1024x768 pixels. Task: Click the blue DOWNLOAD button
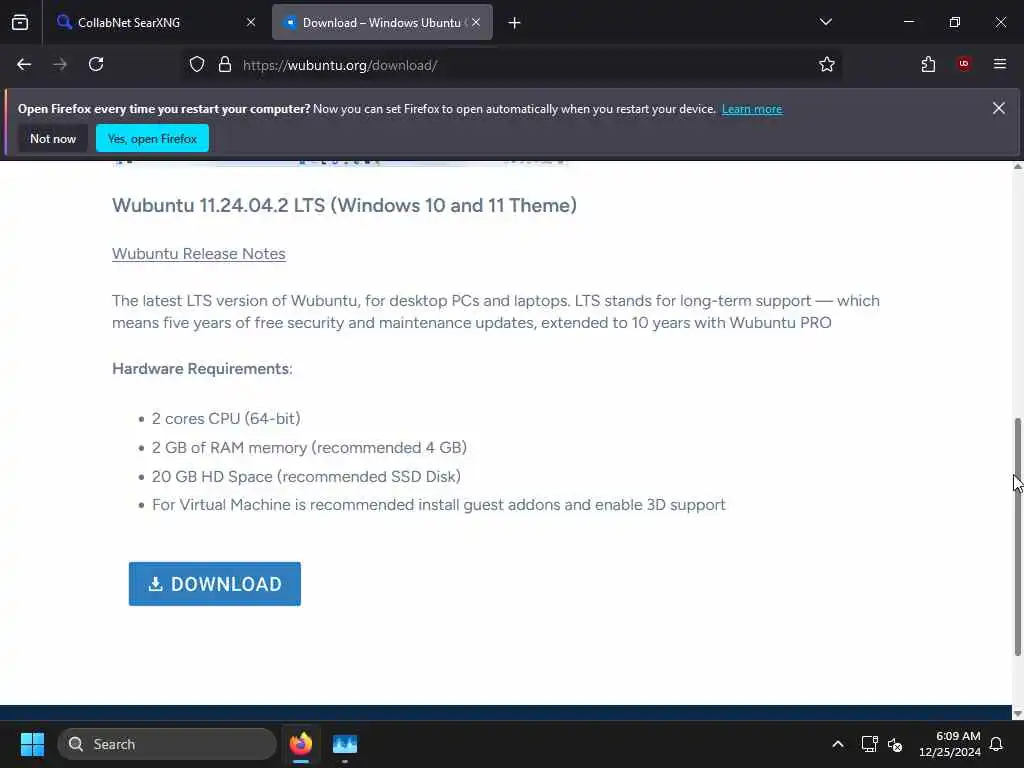click(215, 584)
